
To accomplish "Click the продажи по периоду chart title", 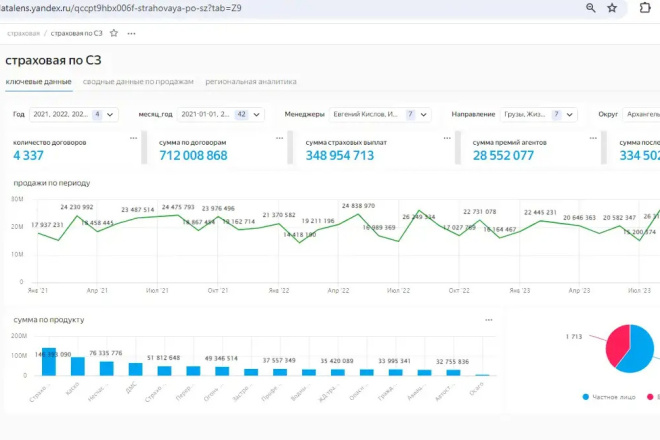I will click(52, 183).
